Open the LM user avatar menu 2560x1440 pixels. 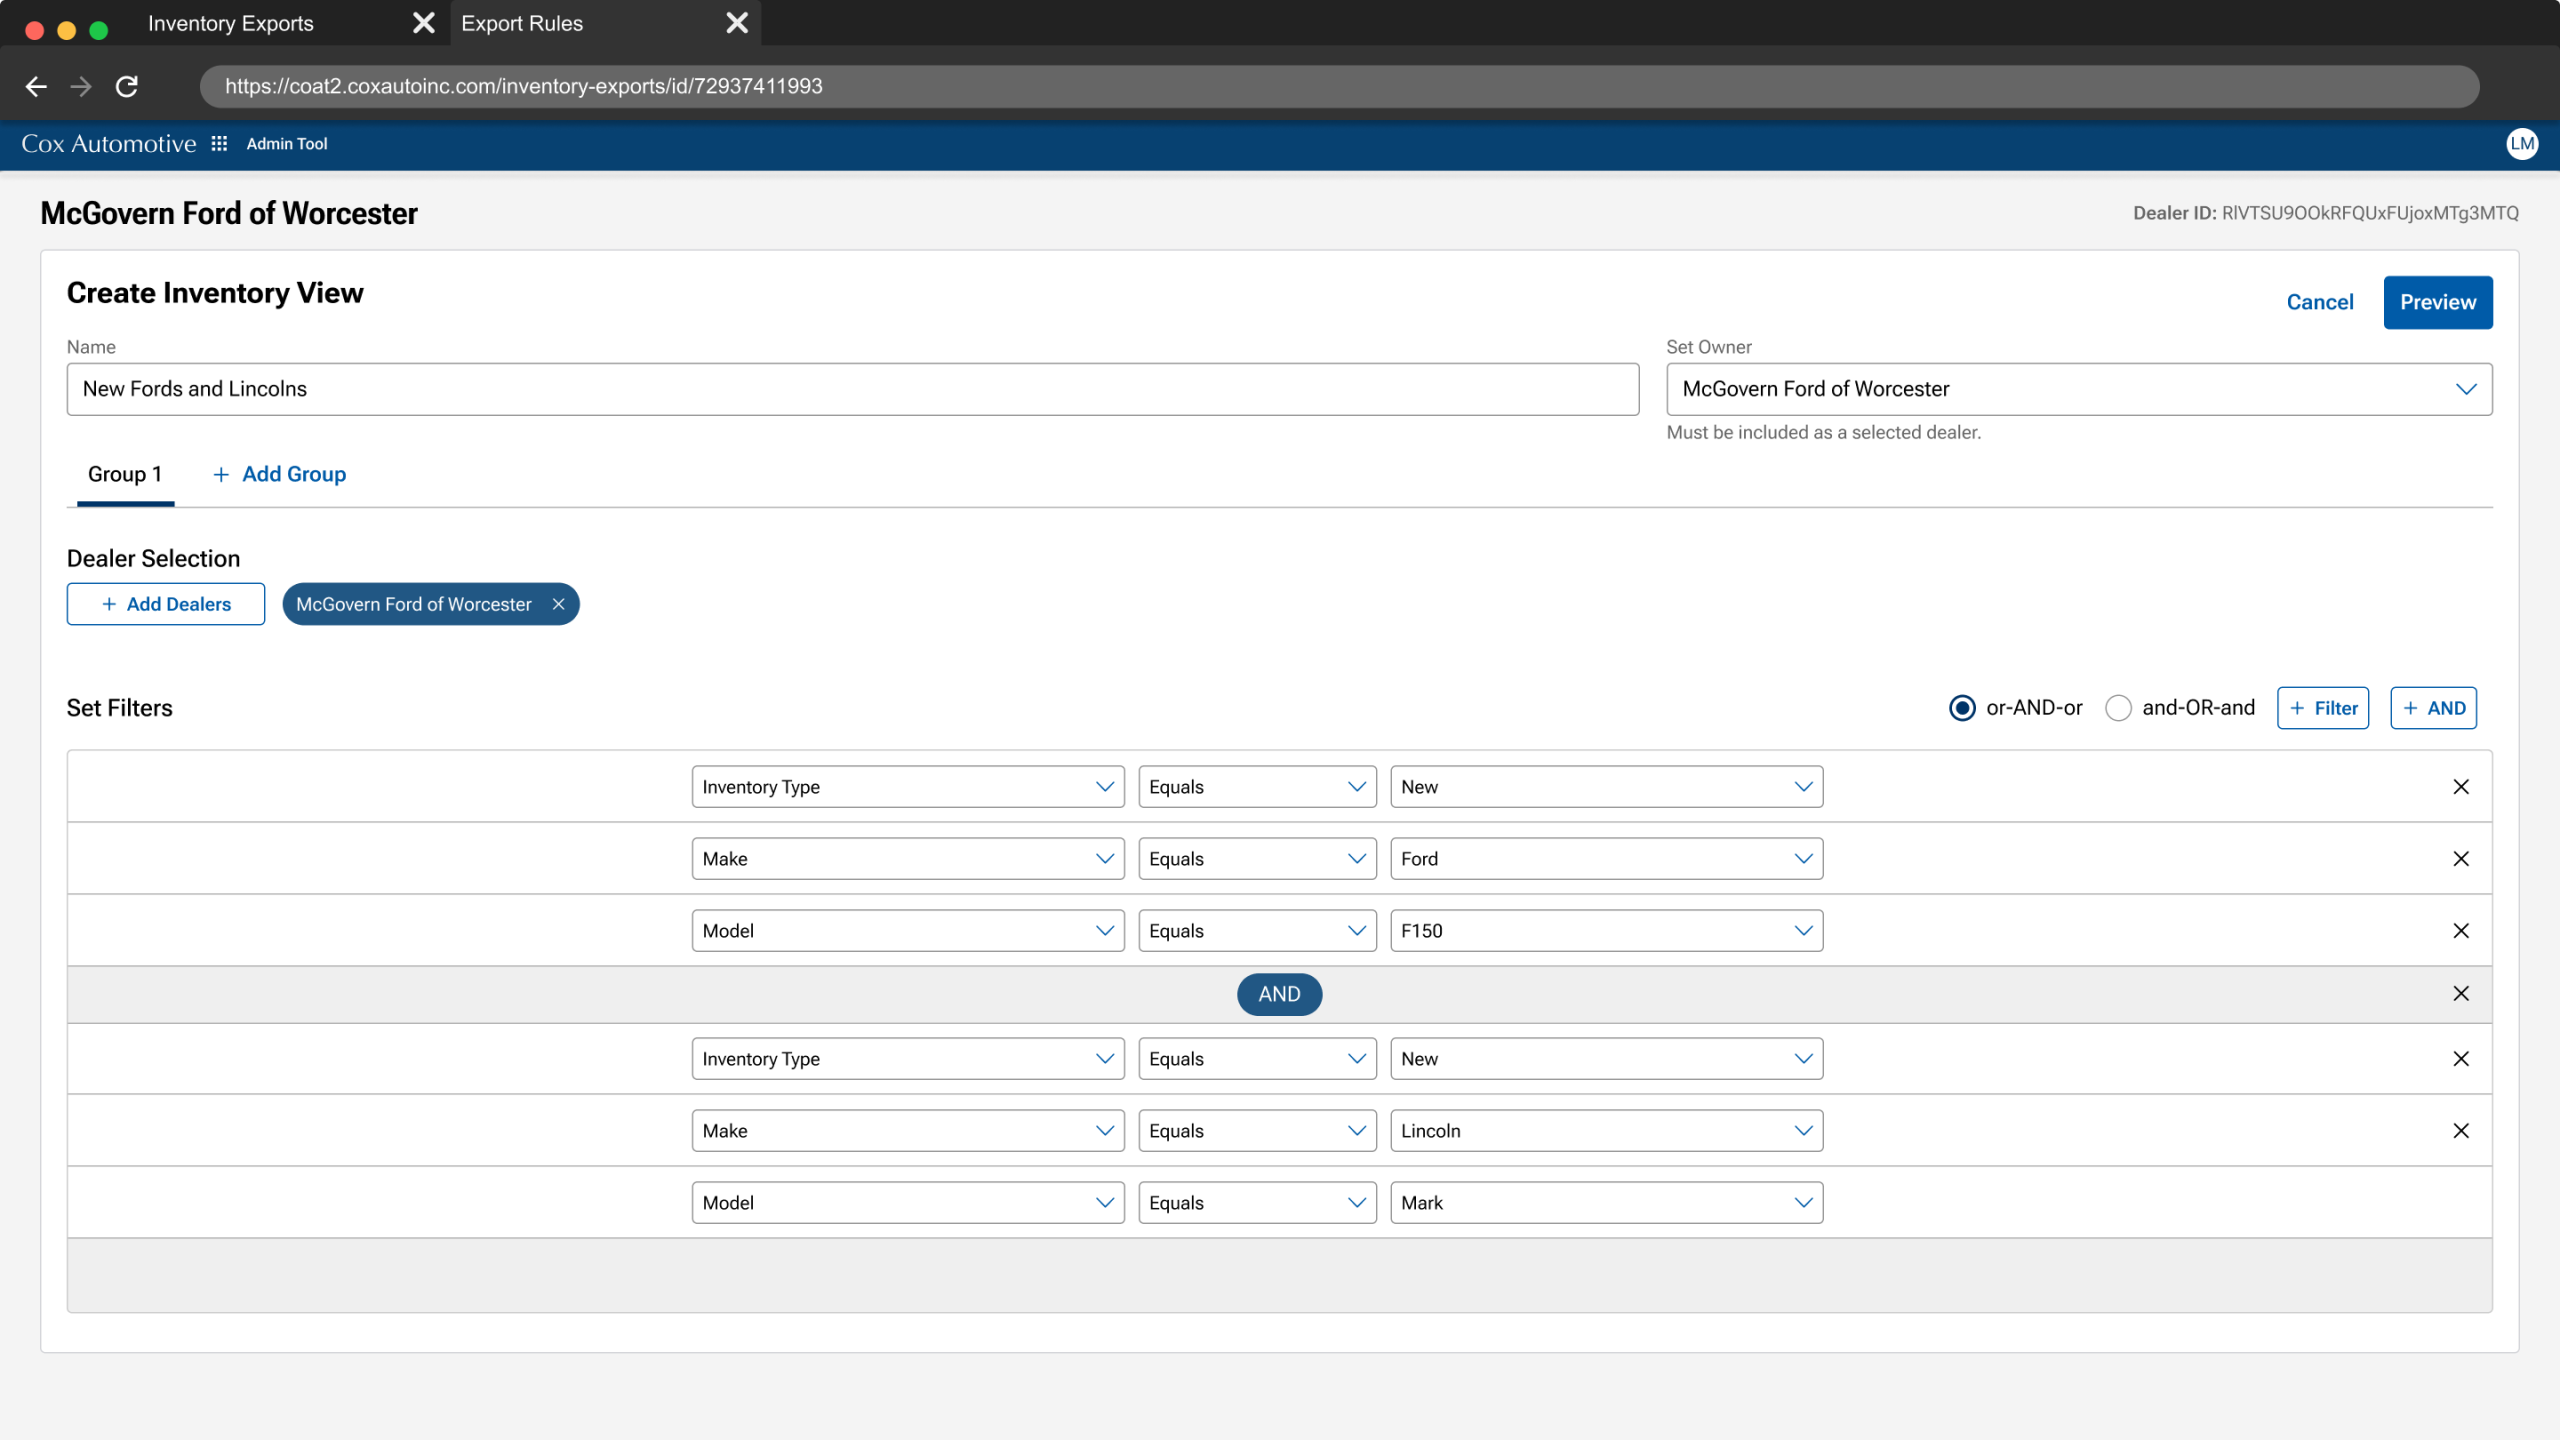pyautogui.click(x=2522, y=144)
